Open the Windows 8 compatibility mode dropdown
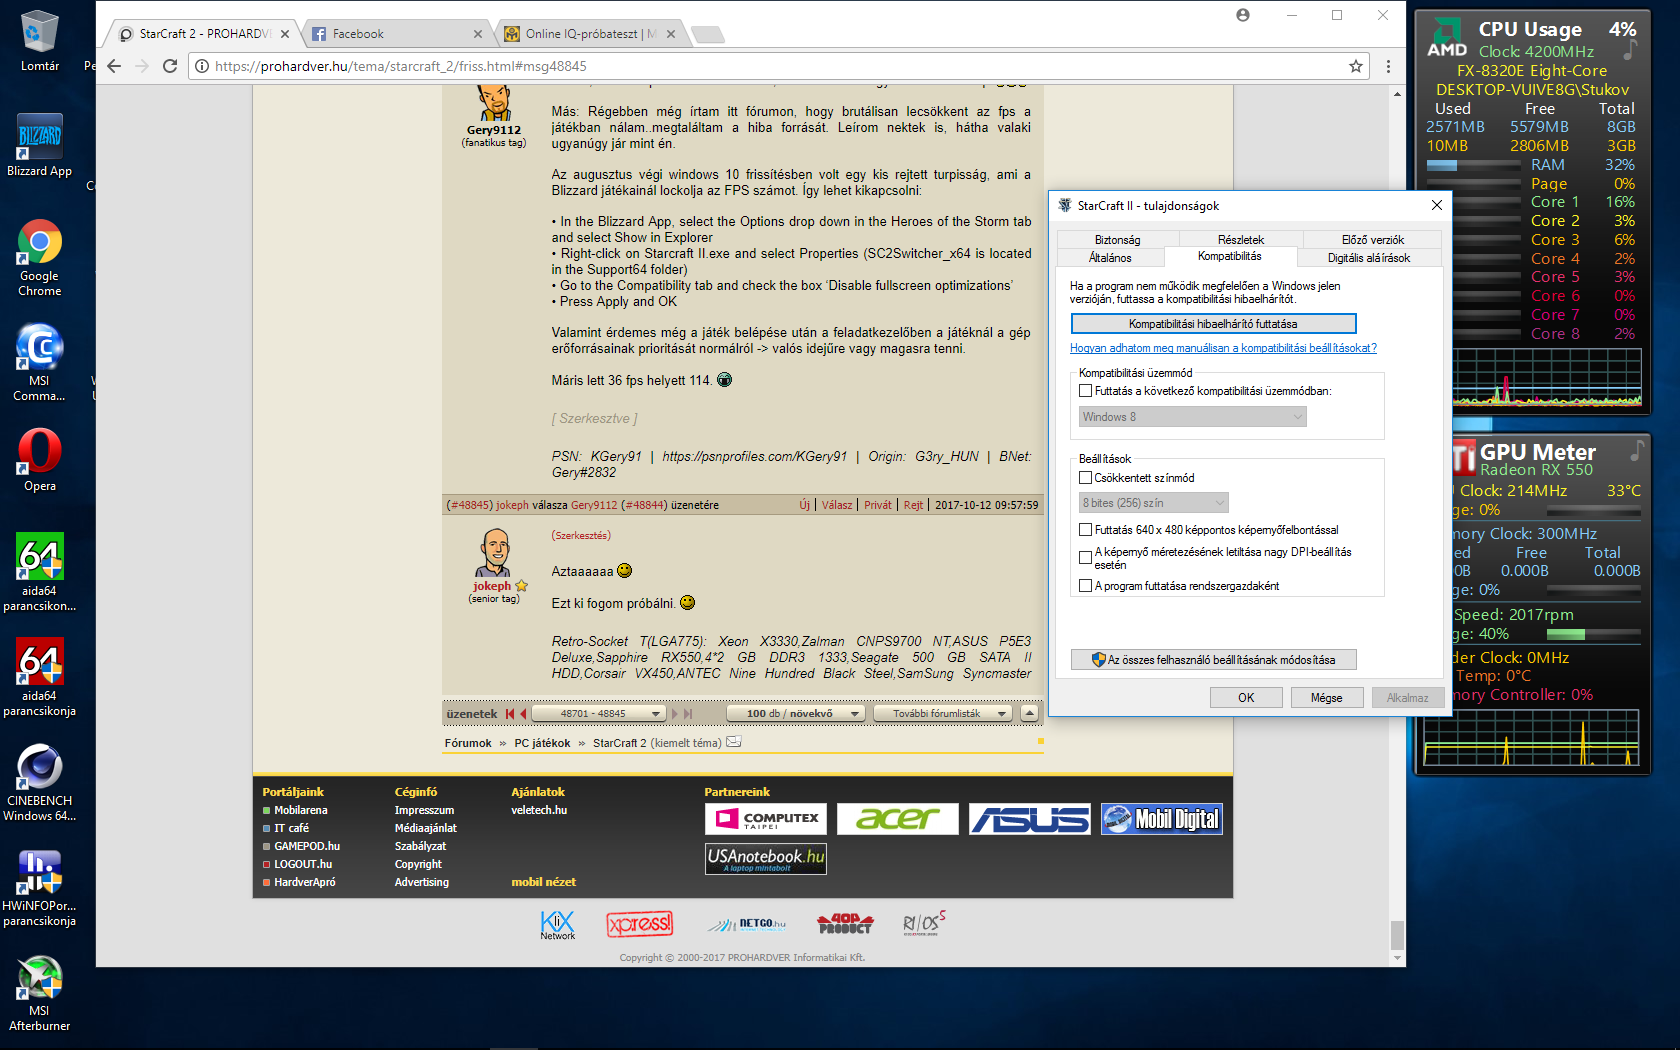Viewport: 1680px width, 1050px height. click(x=1193, y=417)
